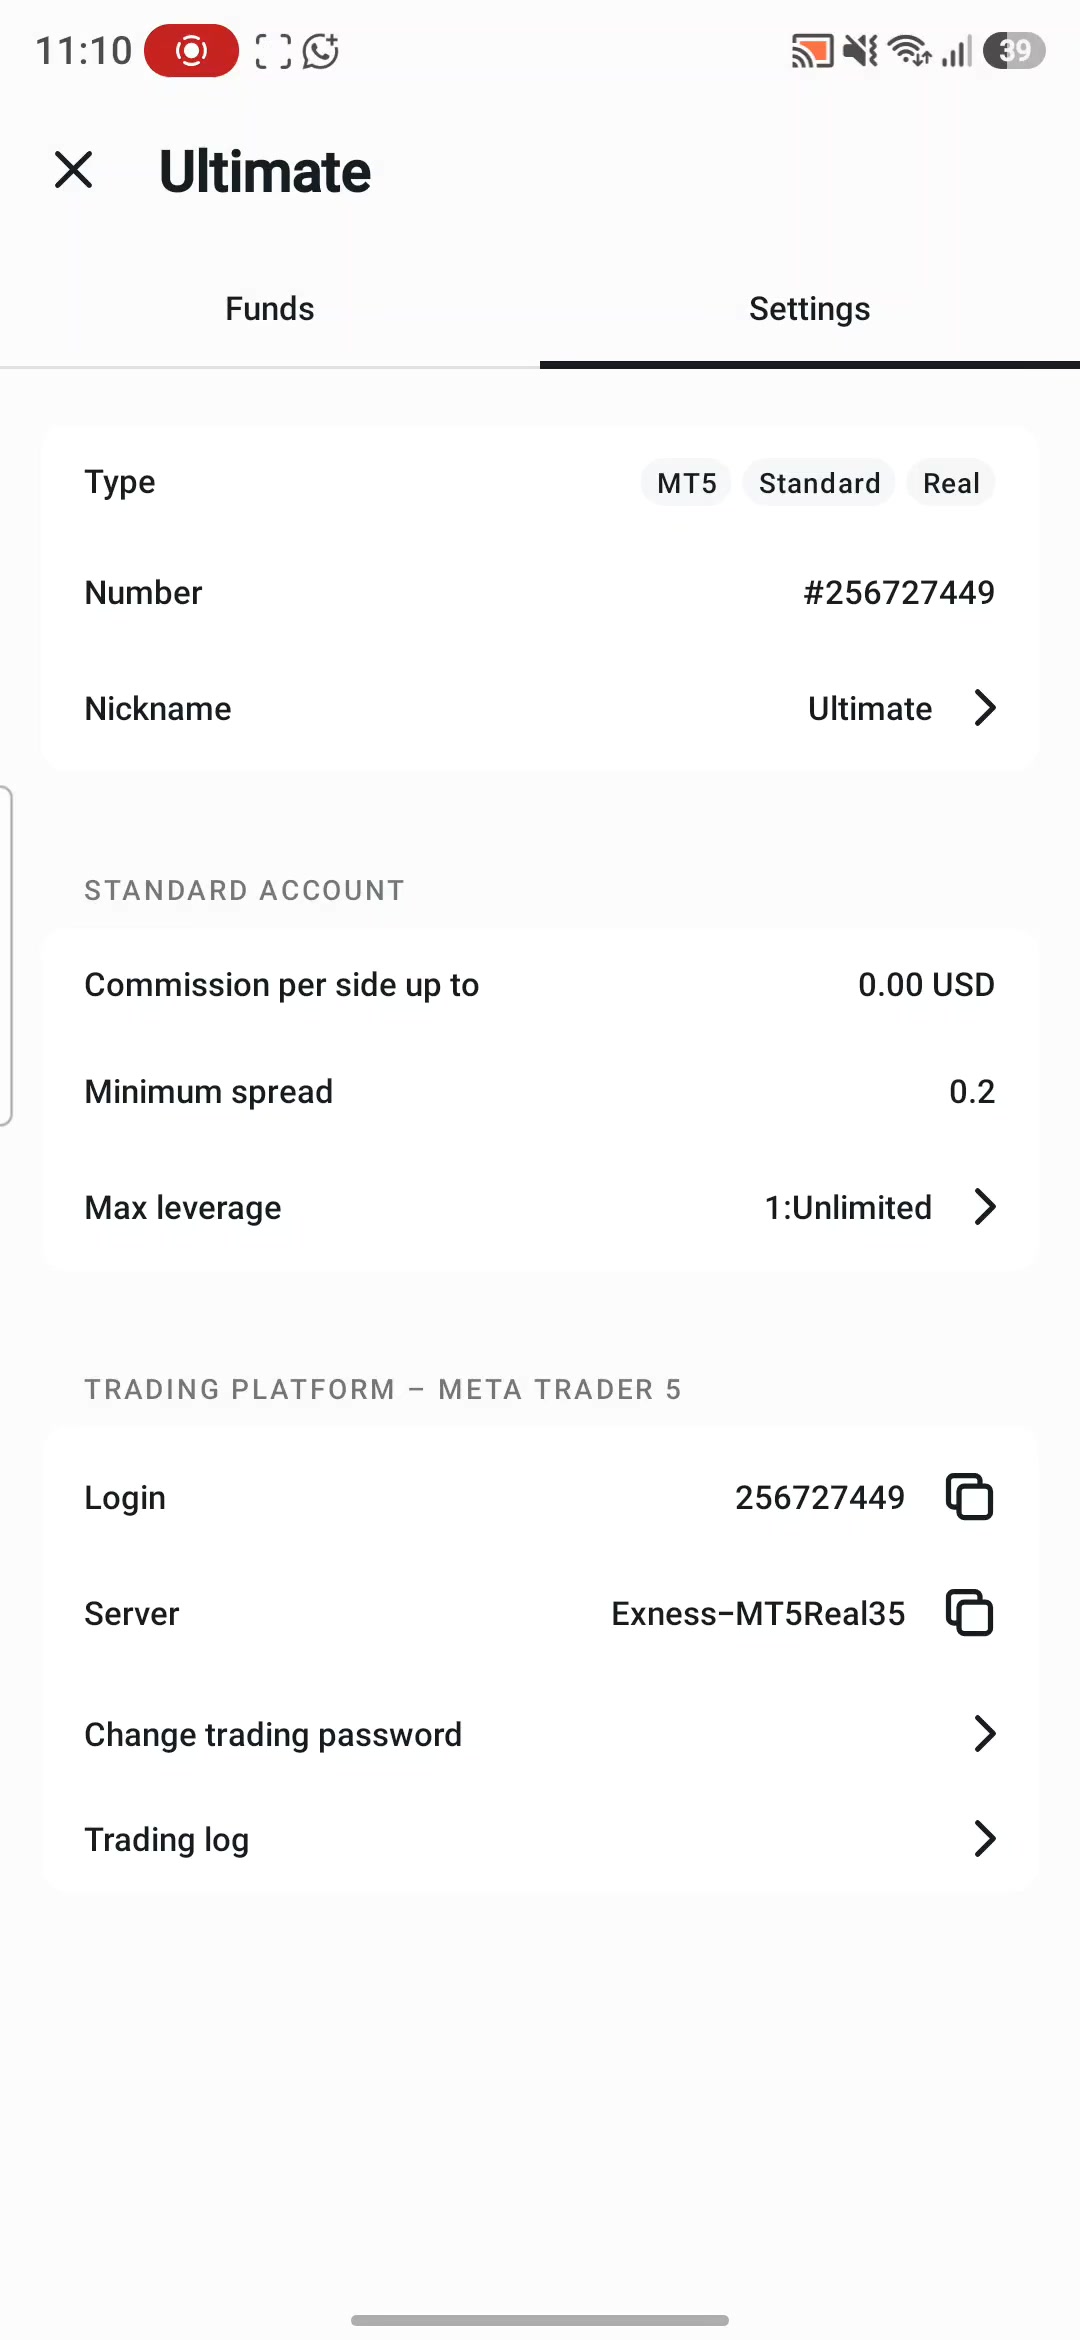Switch to the Funds tab
The width and height of the screenshot is (1080, 2340).
click(x=270, y=309)
